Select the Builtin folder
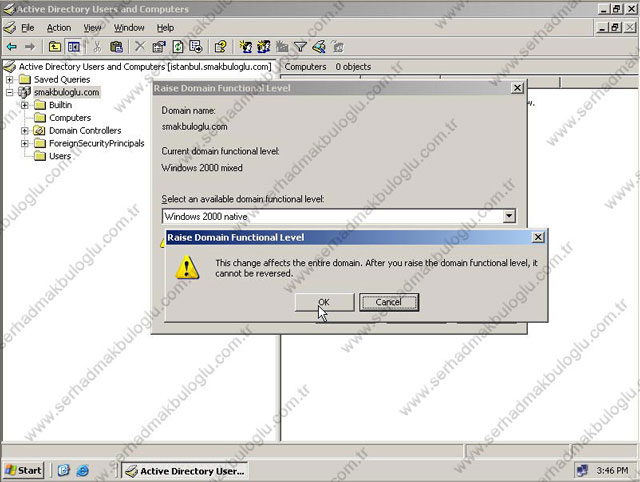This screenshot has height=482, width=640. point(60,105)
